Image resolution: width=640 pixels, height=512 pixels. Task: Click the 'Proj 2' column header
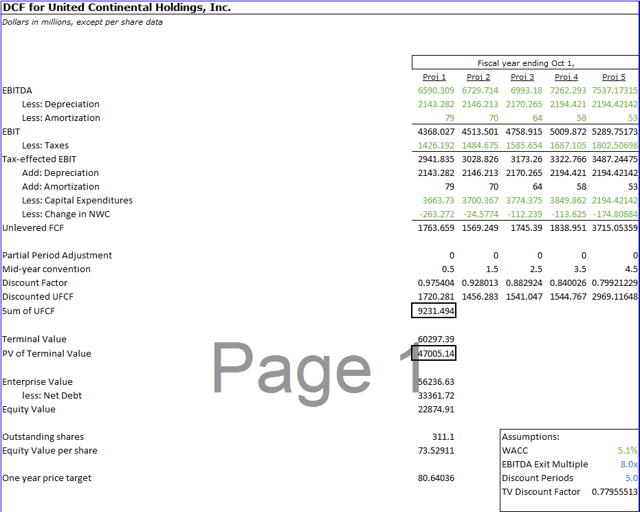click(x=478, y=77)
